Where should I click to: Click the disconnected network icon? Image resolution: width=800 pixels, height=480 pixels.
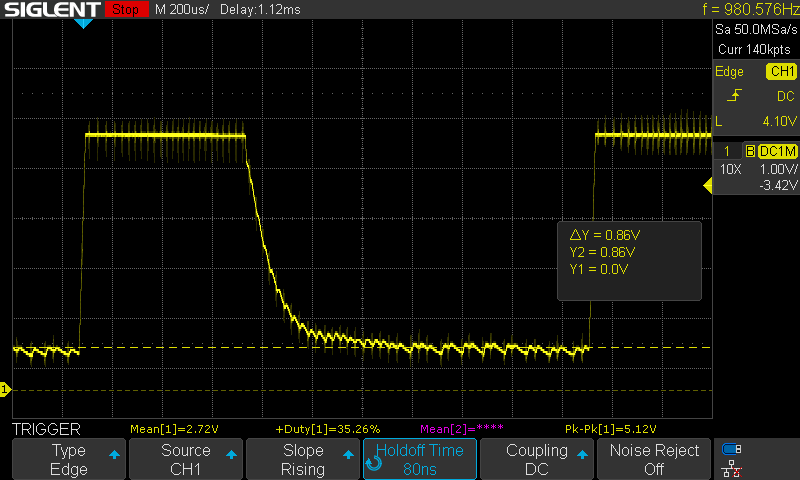tap(732, 468)
